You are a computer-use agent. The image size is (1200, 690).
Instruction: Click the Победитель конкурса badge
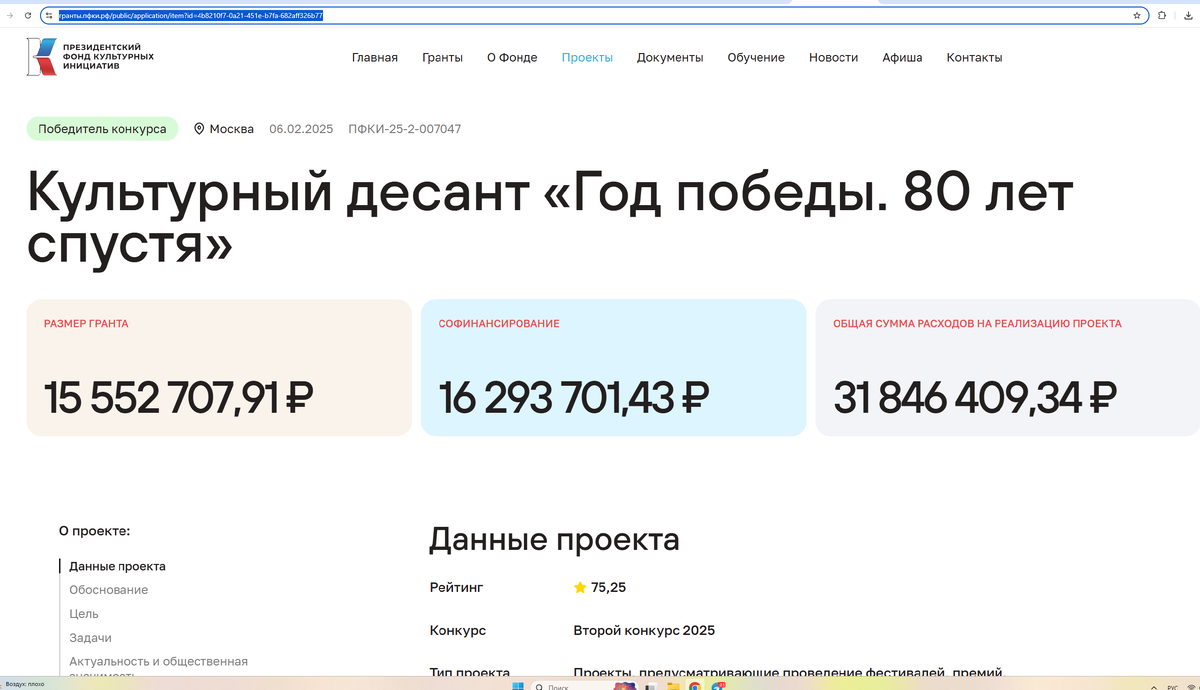(102, 128)
